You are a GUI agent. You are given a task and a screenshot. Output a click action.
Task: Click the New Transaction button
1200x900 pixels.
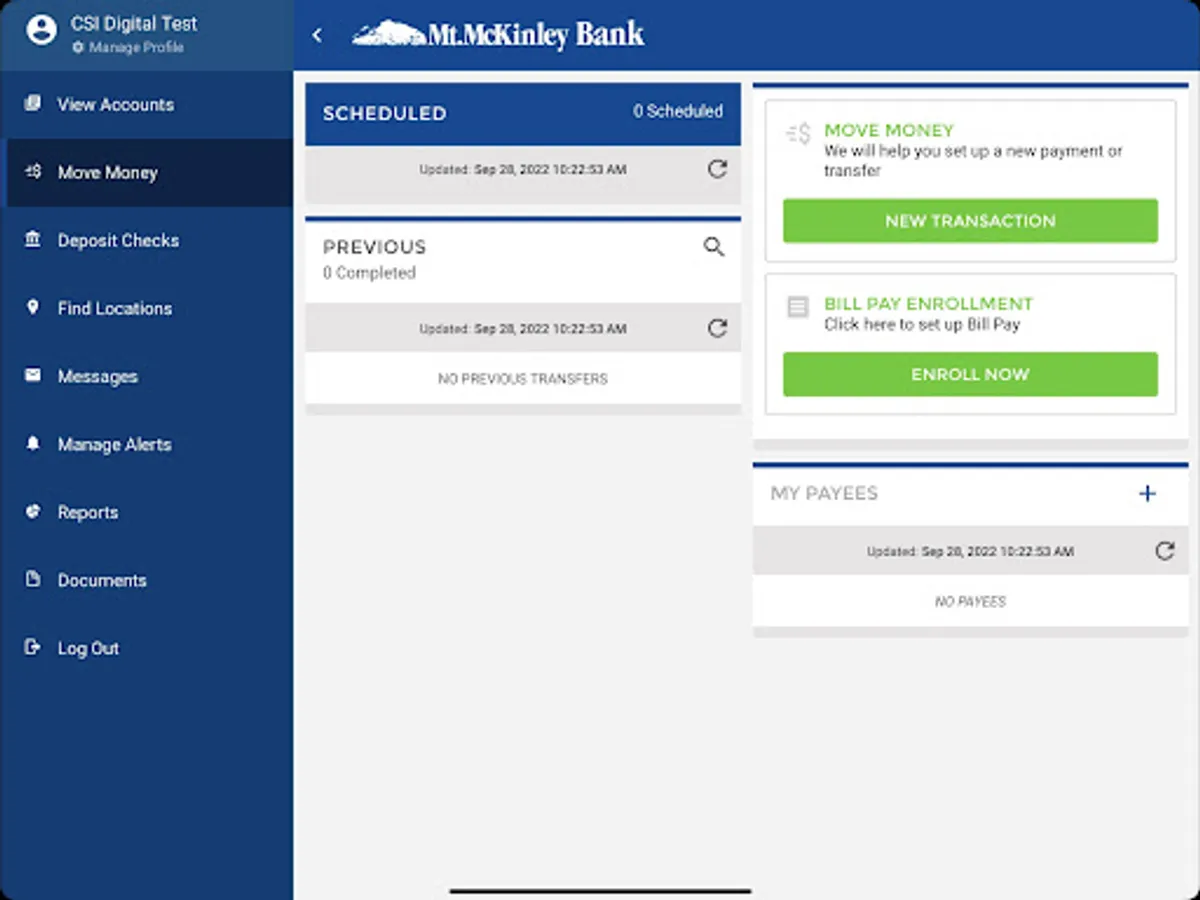click(970, 221)
